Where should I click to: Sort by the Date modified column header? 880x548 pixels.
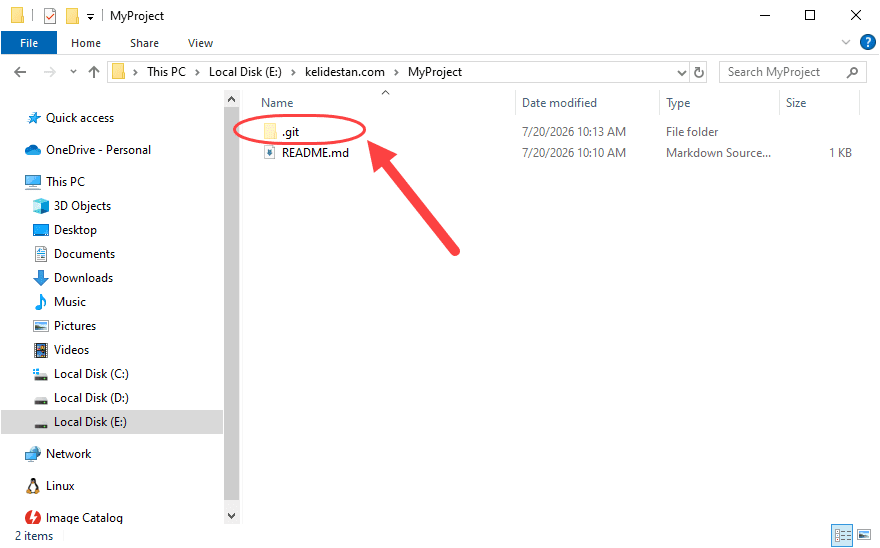559,103
